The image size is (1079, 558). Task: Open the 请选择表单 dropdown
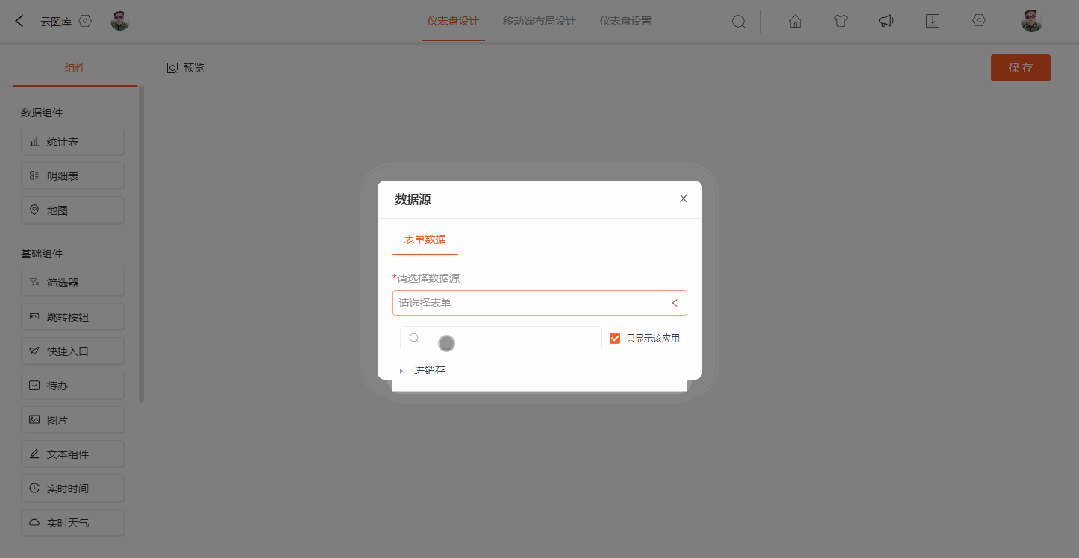(540, 303)
